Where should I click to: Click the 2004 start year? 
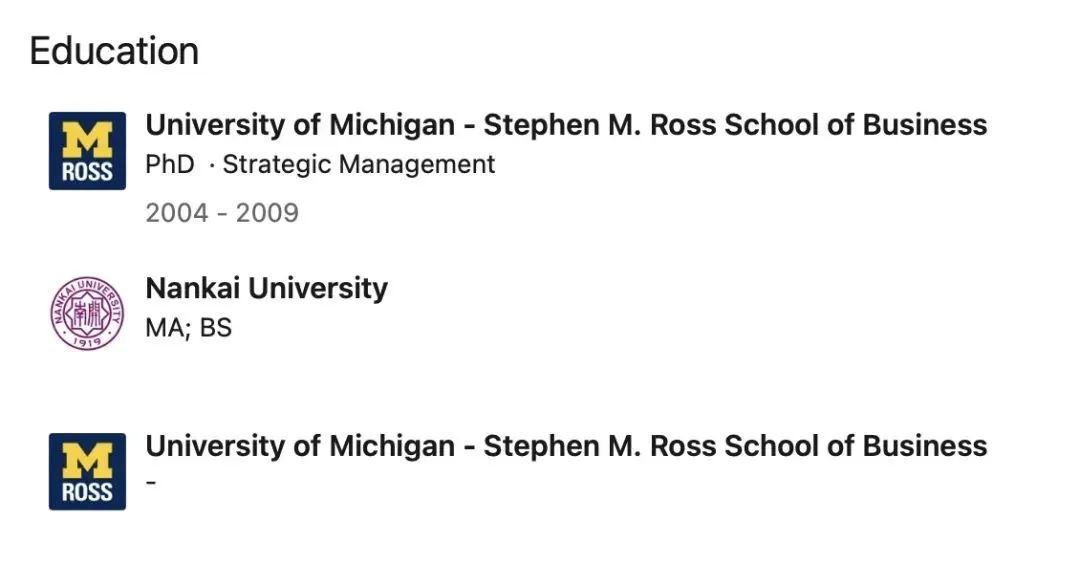pyautogui.click(x=177, y=213)
